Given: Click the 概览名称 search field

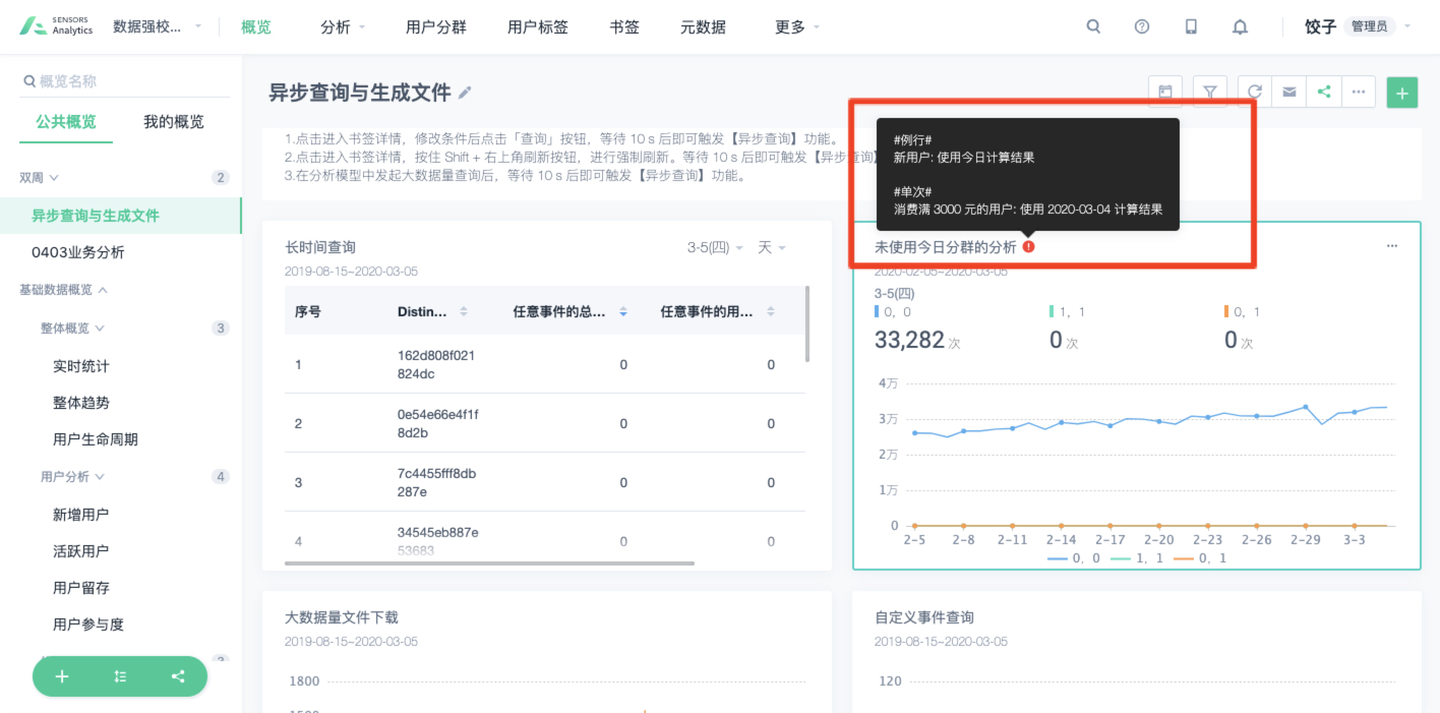Looking at the screenshot, I should (x=125, y=81).
